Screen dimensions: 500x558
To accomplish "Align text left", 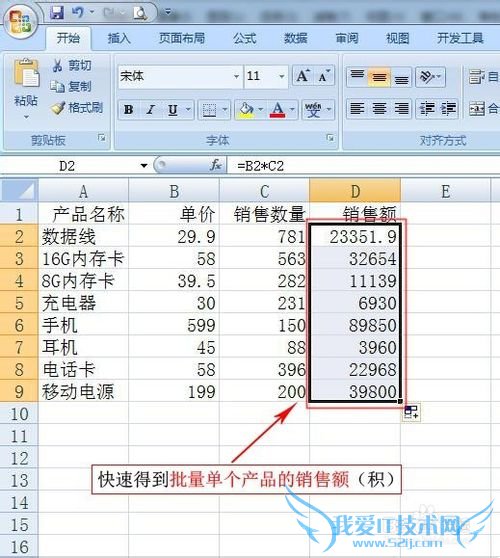I will [x=357, y=109].
